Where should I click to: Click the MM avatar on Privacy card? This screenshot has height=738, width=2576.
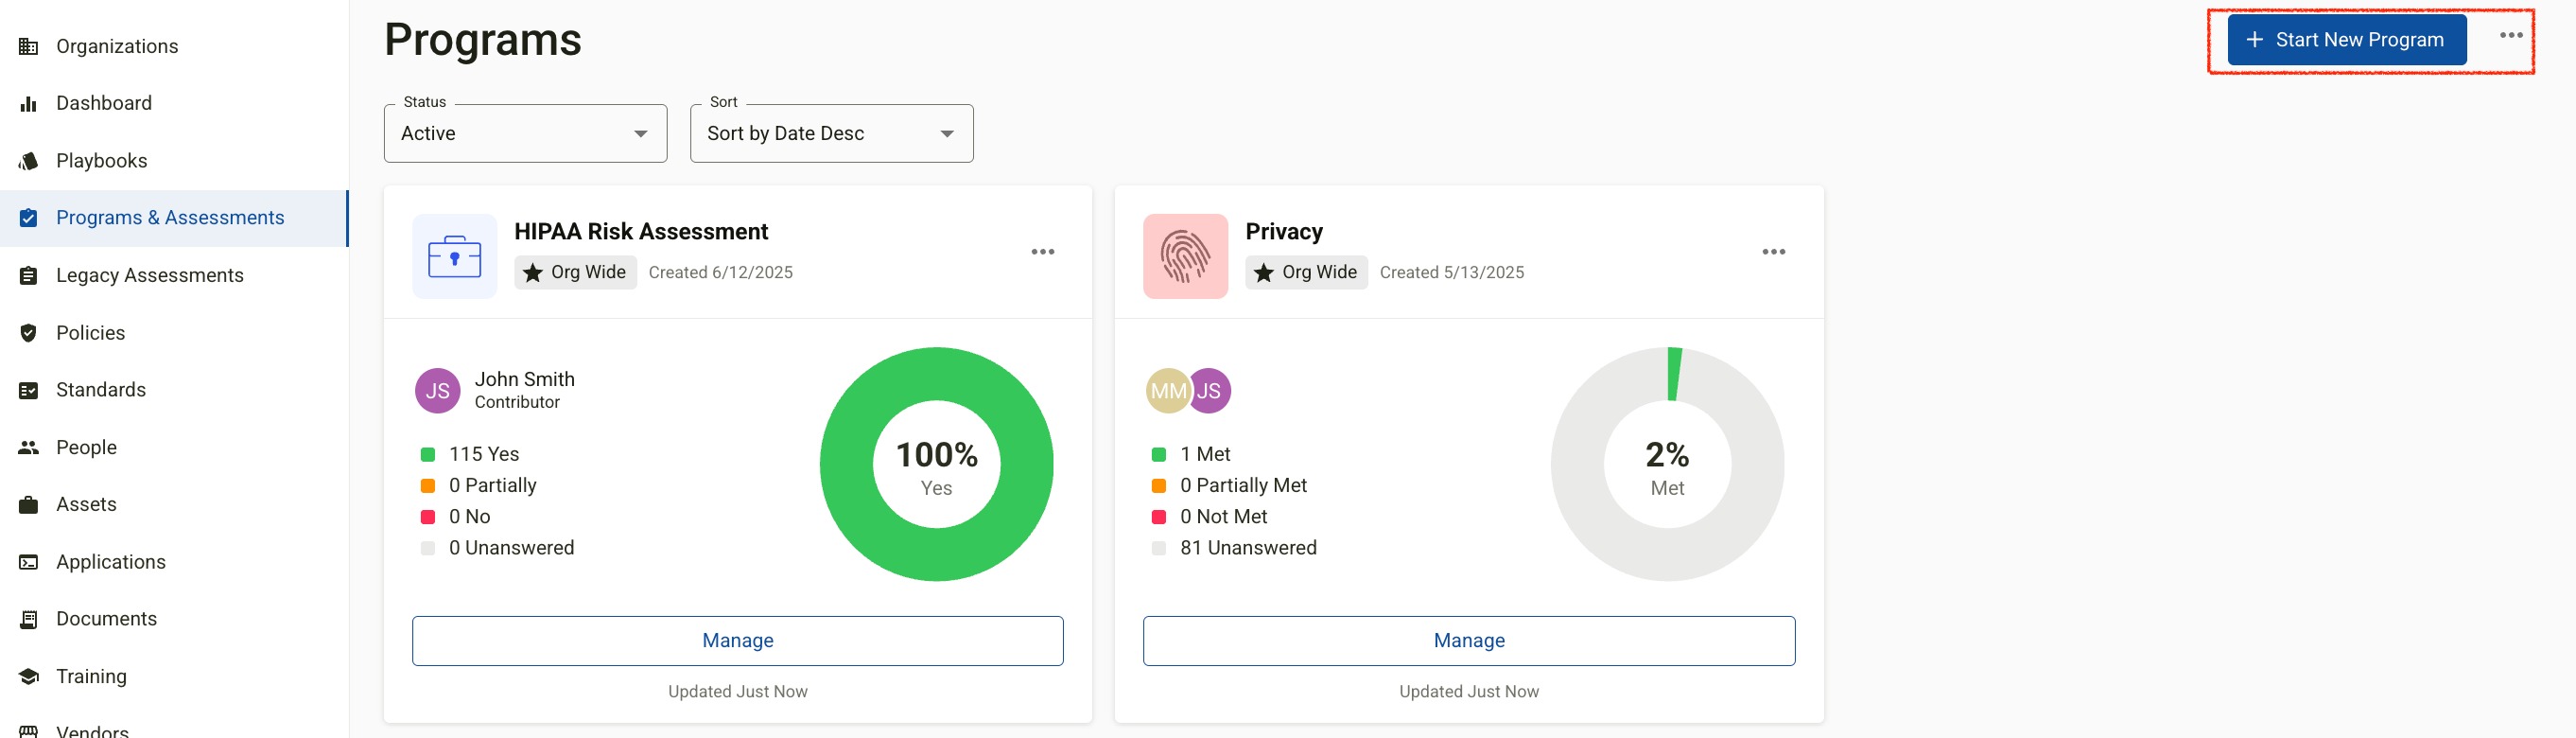1167,391
